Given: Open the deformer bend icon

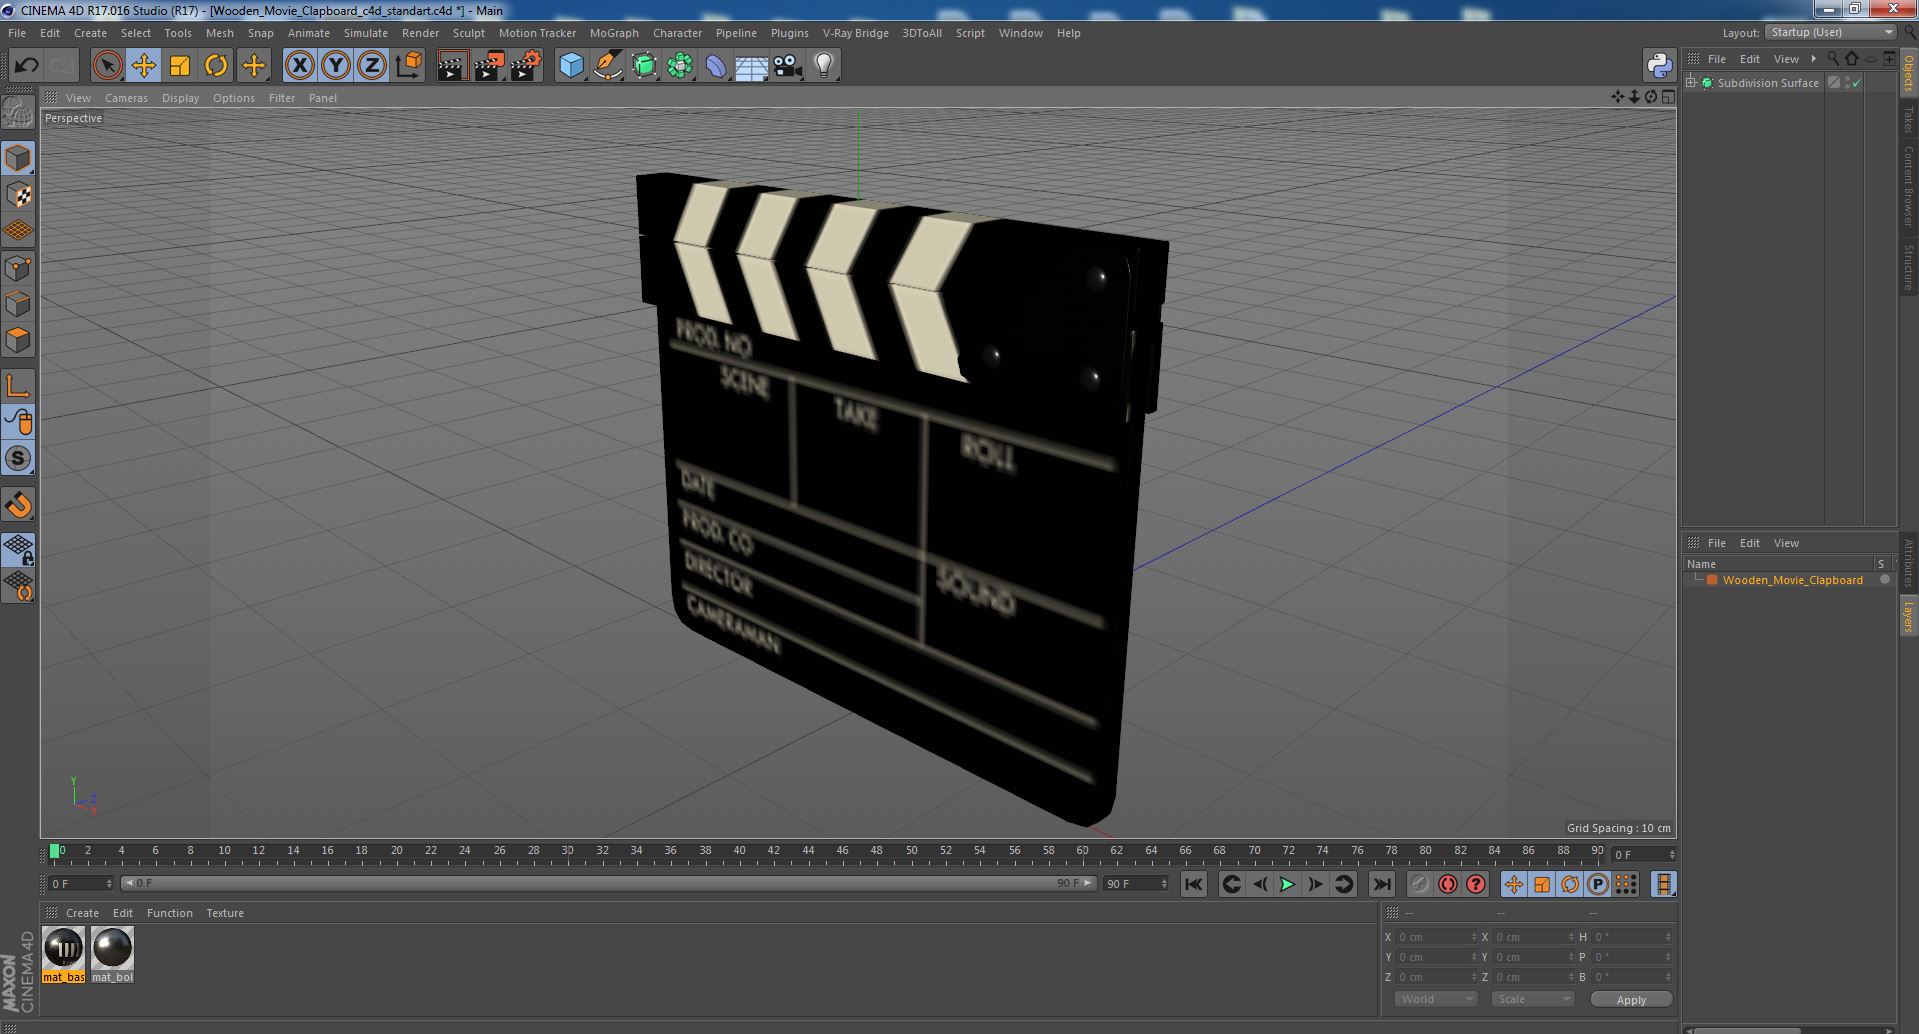Looking at the screenshot, I should click(x=716, y=66).
